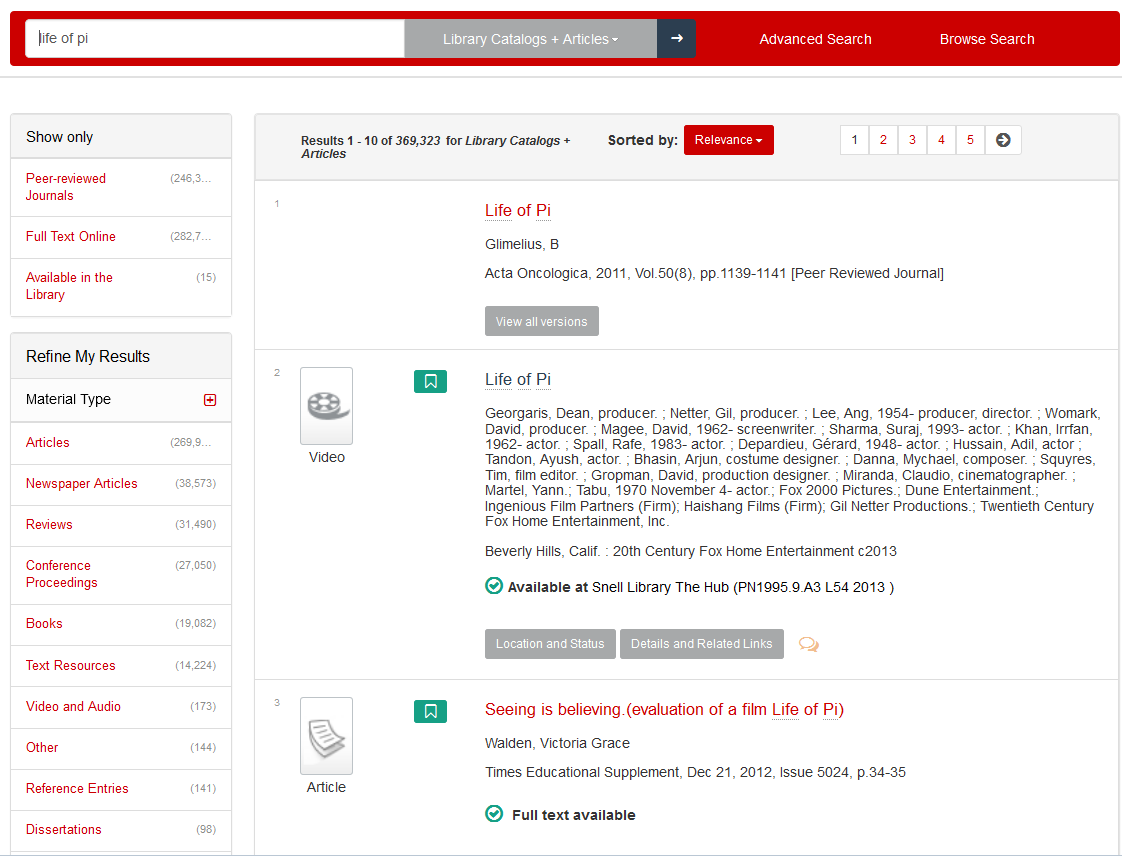1122x856 pixels.
Task: Filter by Peer-reviewed Journals
Action: point(66,187)
